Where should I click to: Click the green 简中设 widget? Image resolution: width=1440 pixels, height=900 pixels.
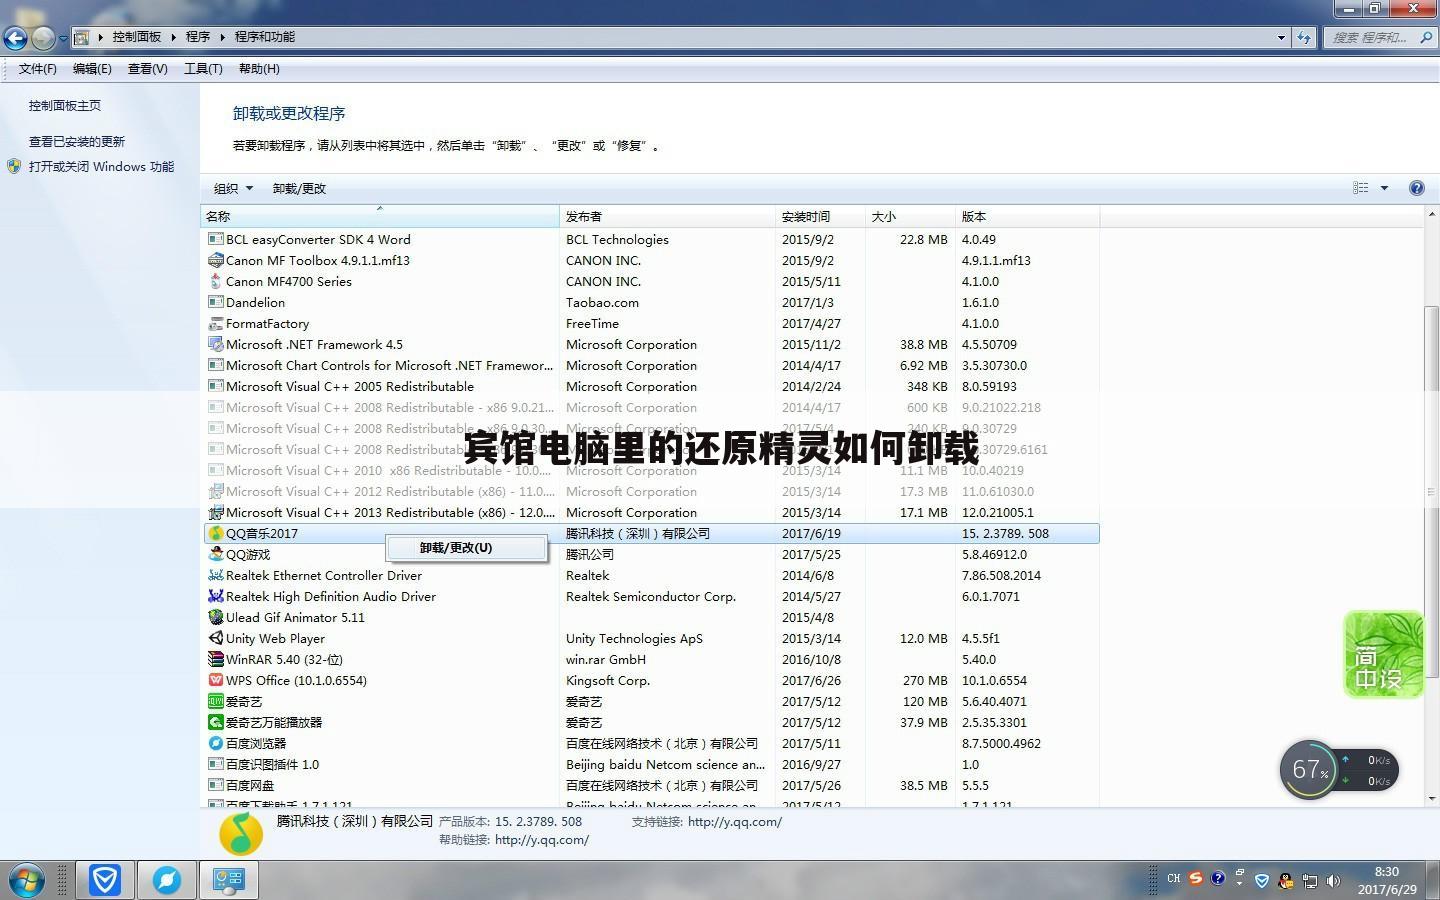1383,654
